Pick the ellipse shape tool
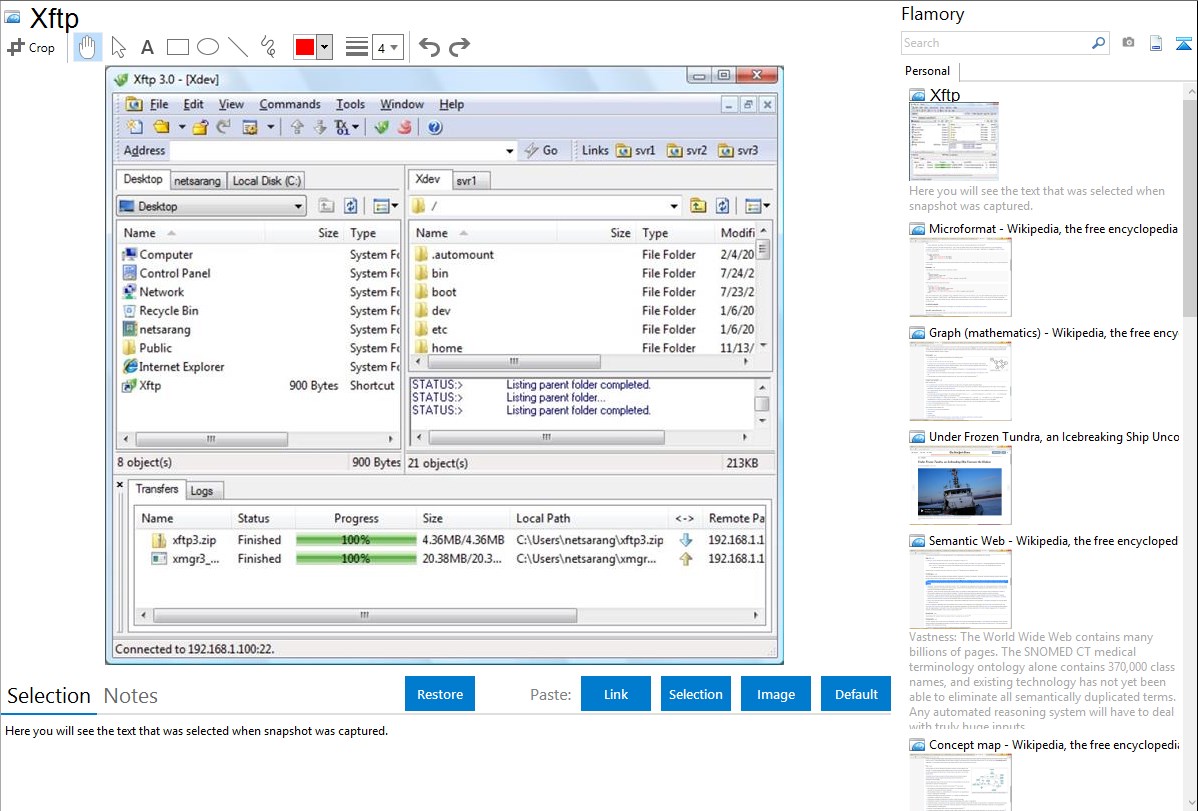Image resolution: width=1198 pixels, height=811 pixels. pyautogui.click(x=208, y=47)
